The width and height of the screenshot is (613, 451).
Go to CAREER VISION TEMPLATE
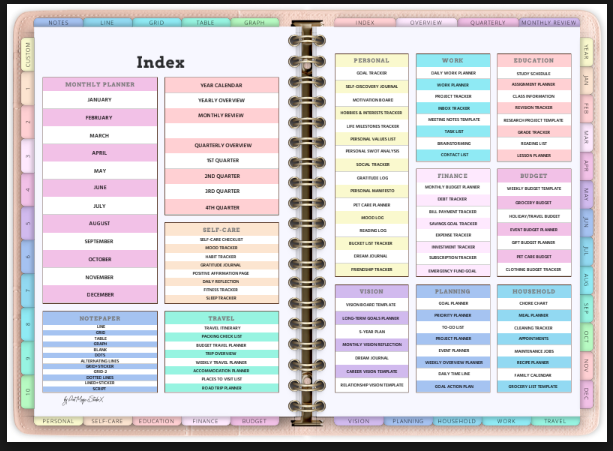pos(372,371)
